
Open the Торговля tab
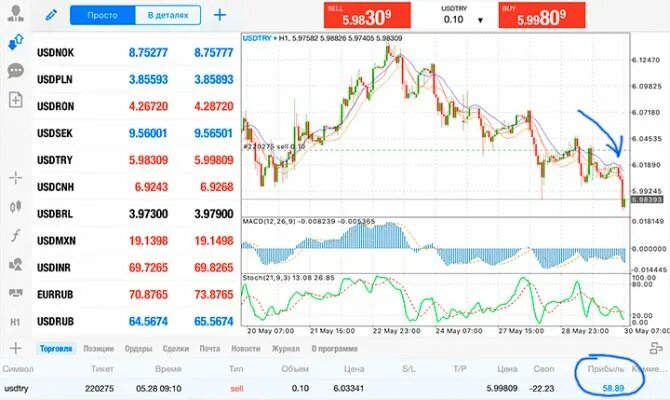56,349
